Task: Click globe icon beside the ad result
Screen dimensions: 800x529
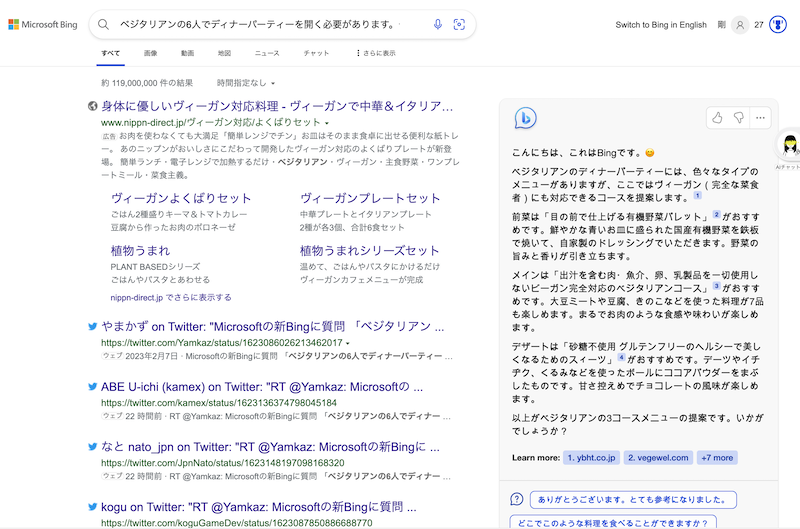Action: tap(92, 106)
